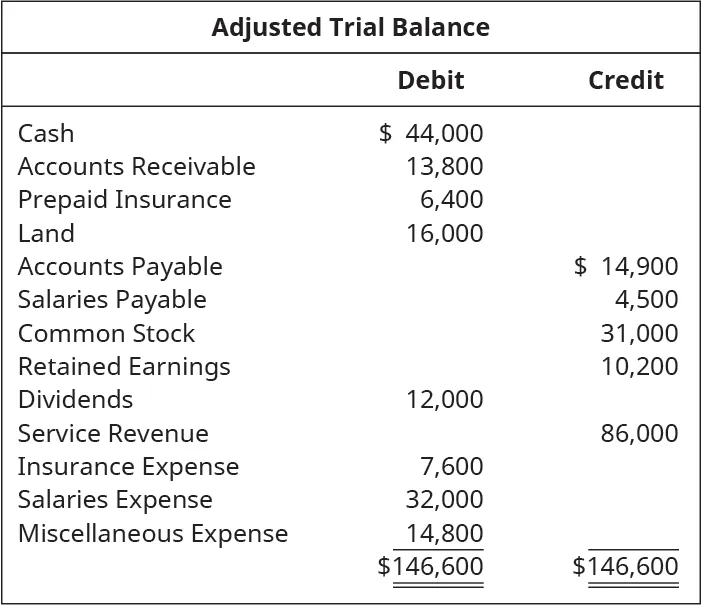This screenshot has width=701, height=605.
Task: Click the Cash account label
Action: pyautogui.click(x=46, y=134)
